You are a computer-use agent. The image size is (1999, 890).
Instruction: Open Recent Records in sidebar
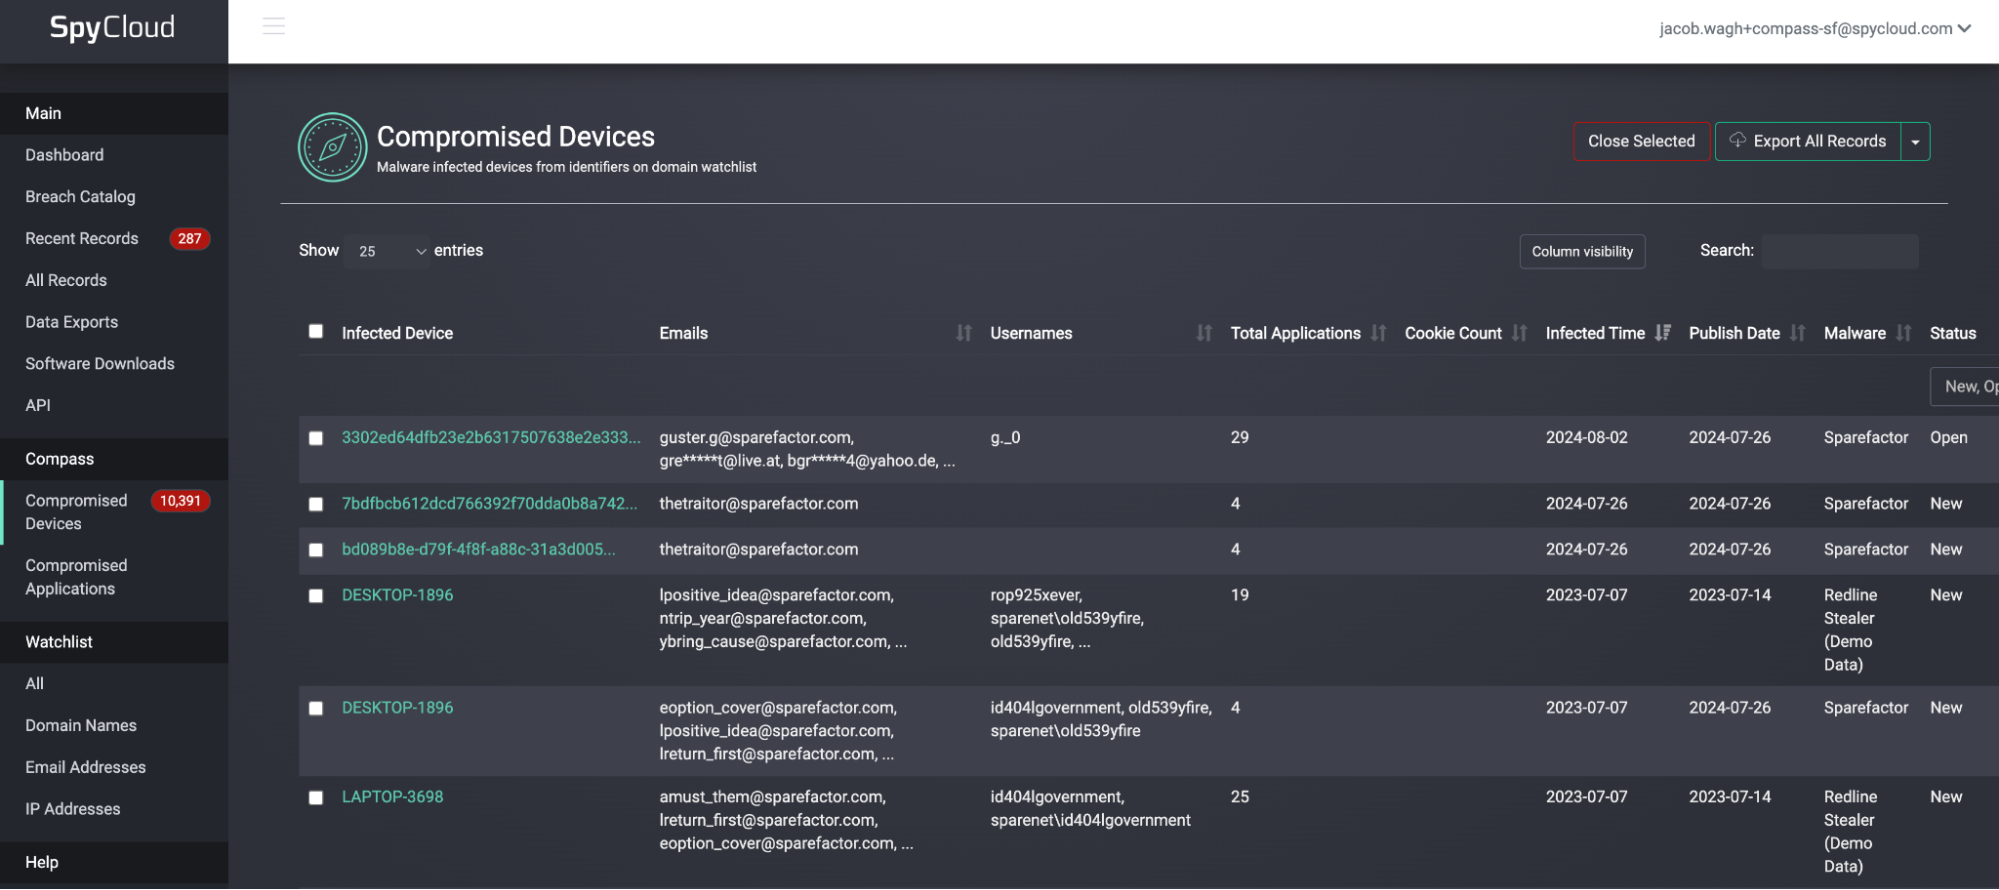82,239
